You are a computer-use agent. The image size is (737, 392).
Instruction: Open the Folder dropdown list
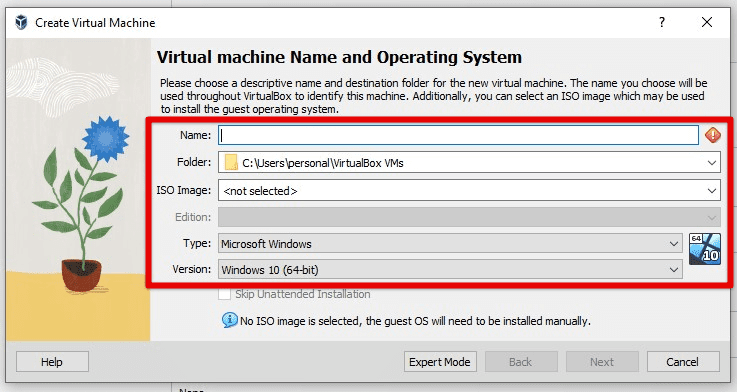pyautogui.click(x=469, y=163)
